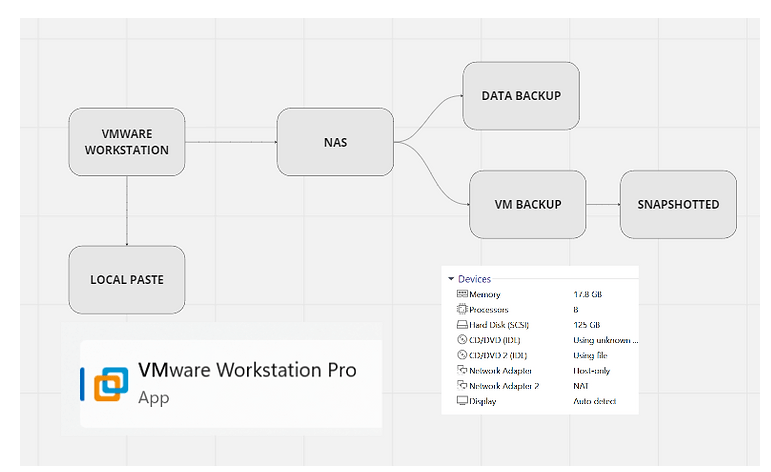Click the CD/DVD (IDE) disc icon
Viewport: 771px width, 472px height.
pyautogui.click(x=462, y=340)
